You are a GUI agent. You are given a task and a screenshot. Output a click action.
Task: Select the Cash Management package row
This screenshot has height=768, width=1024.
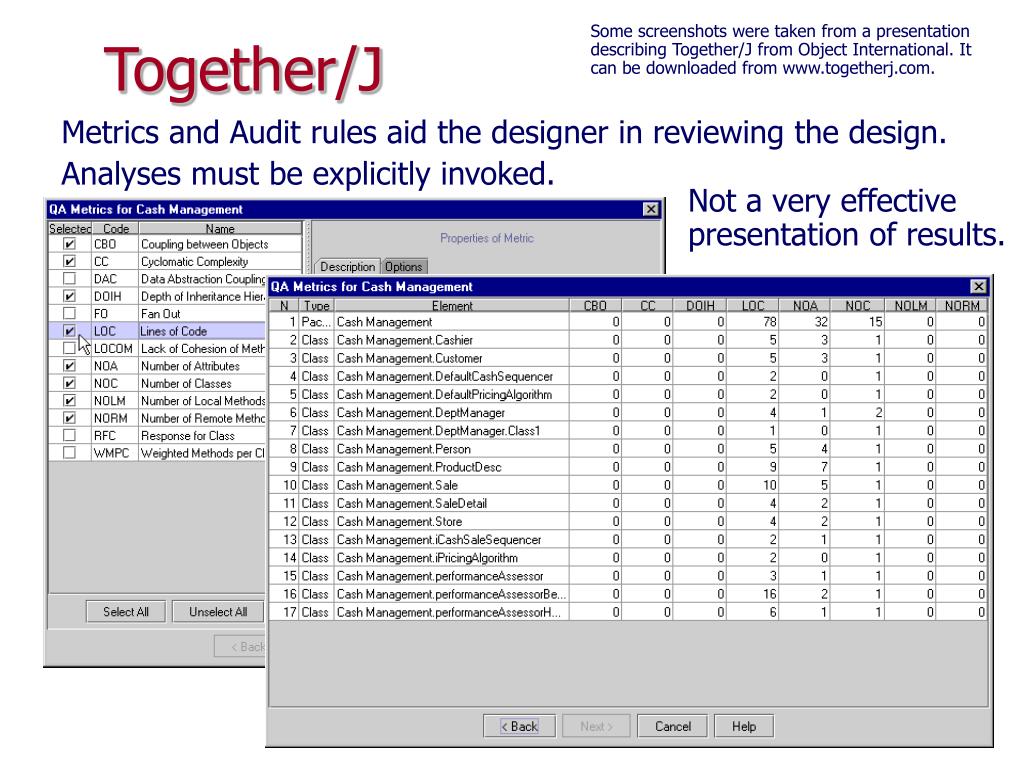628,322
